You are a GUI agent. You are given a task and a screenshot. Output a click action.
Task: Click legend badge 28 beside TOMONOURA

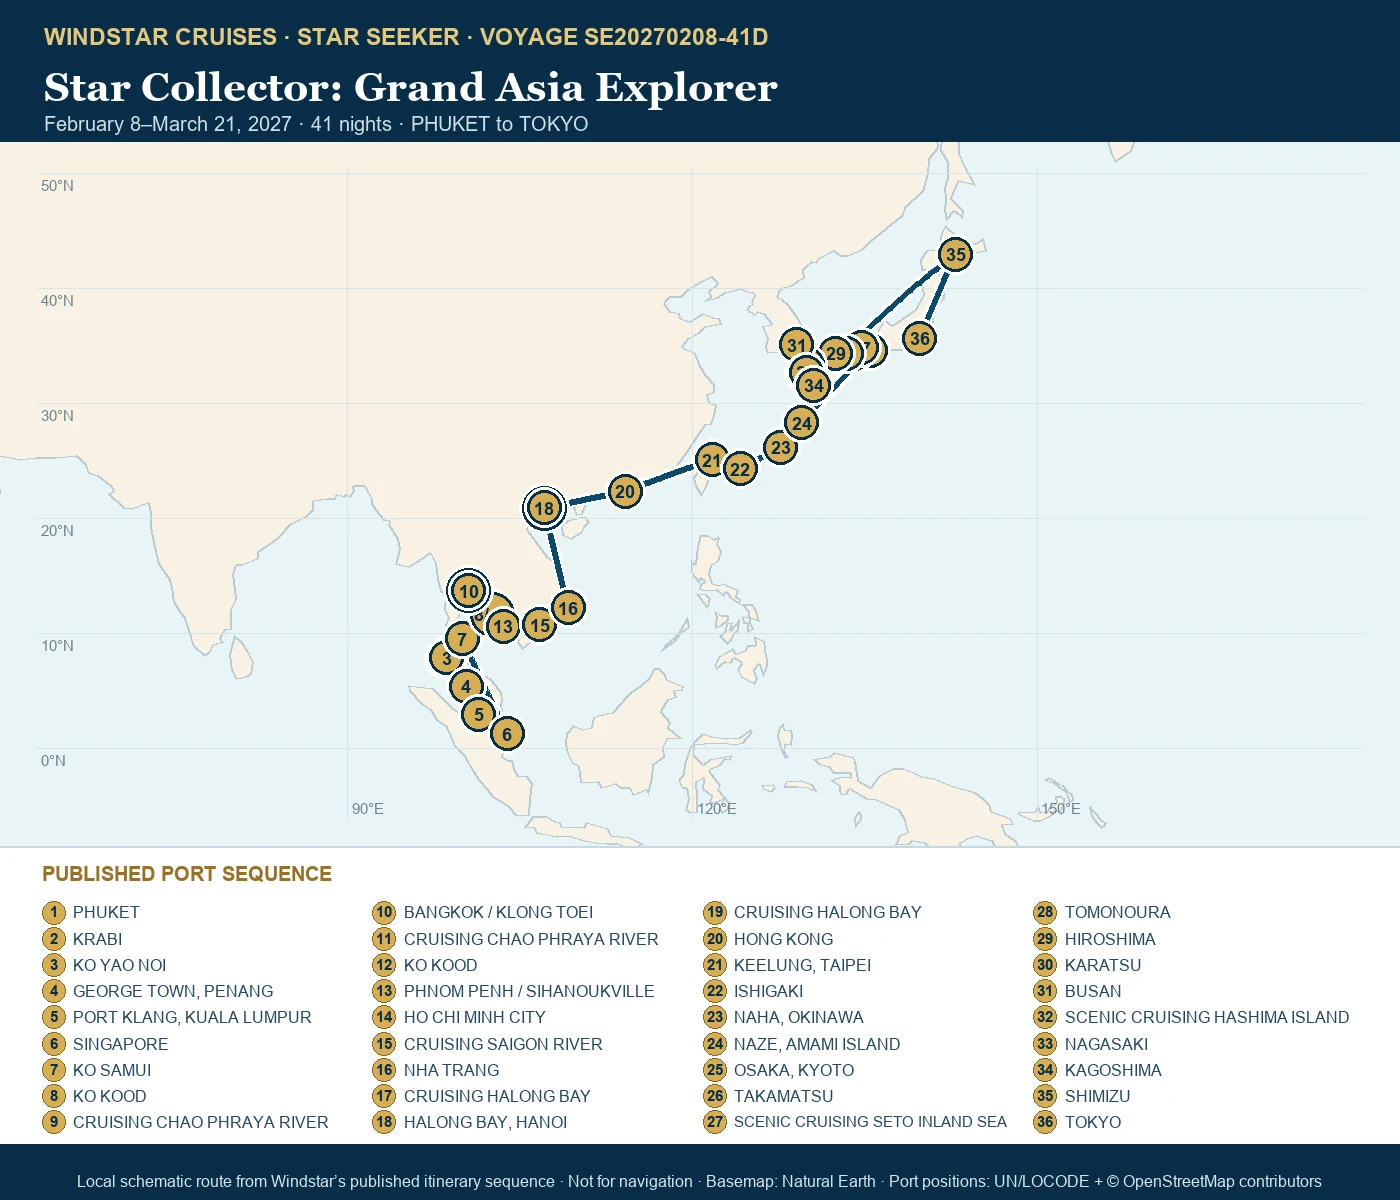[x=1045, y=912]
